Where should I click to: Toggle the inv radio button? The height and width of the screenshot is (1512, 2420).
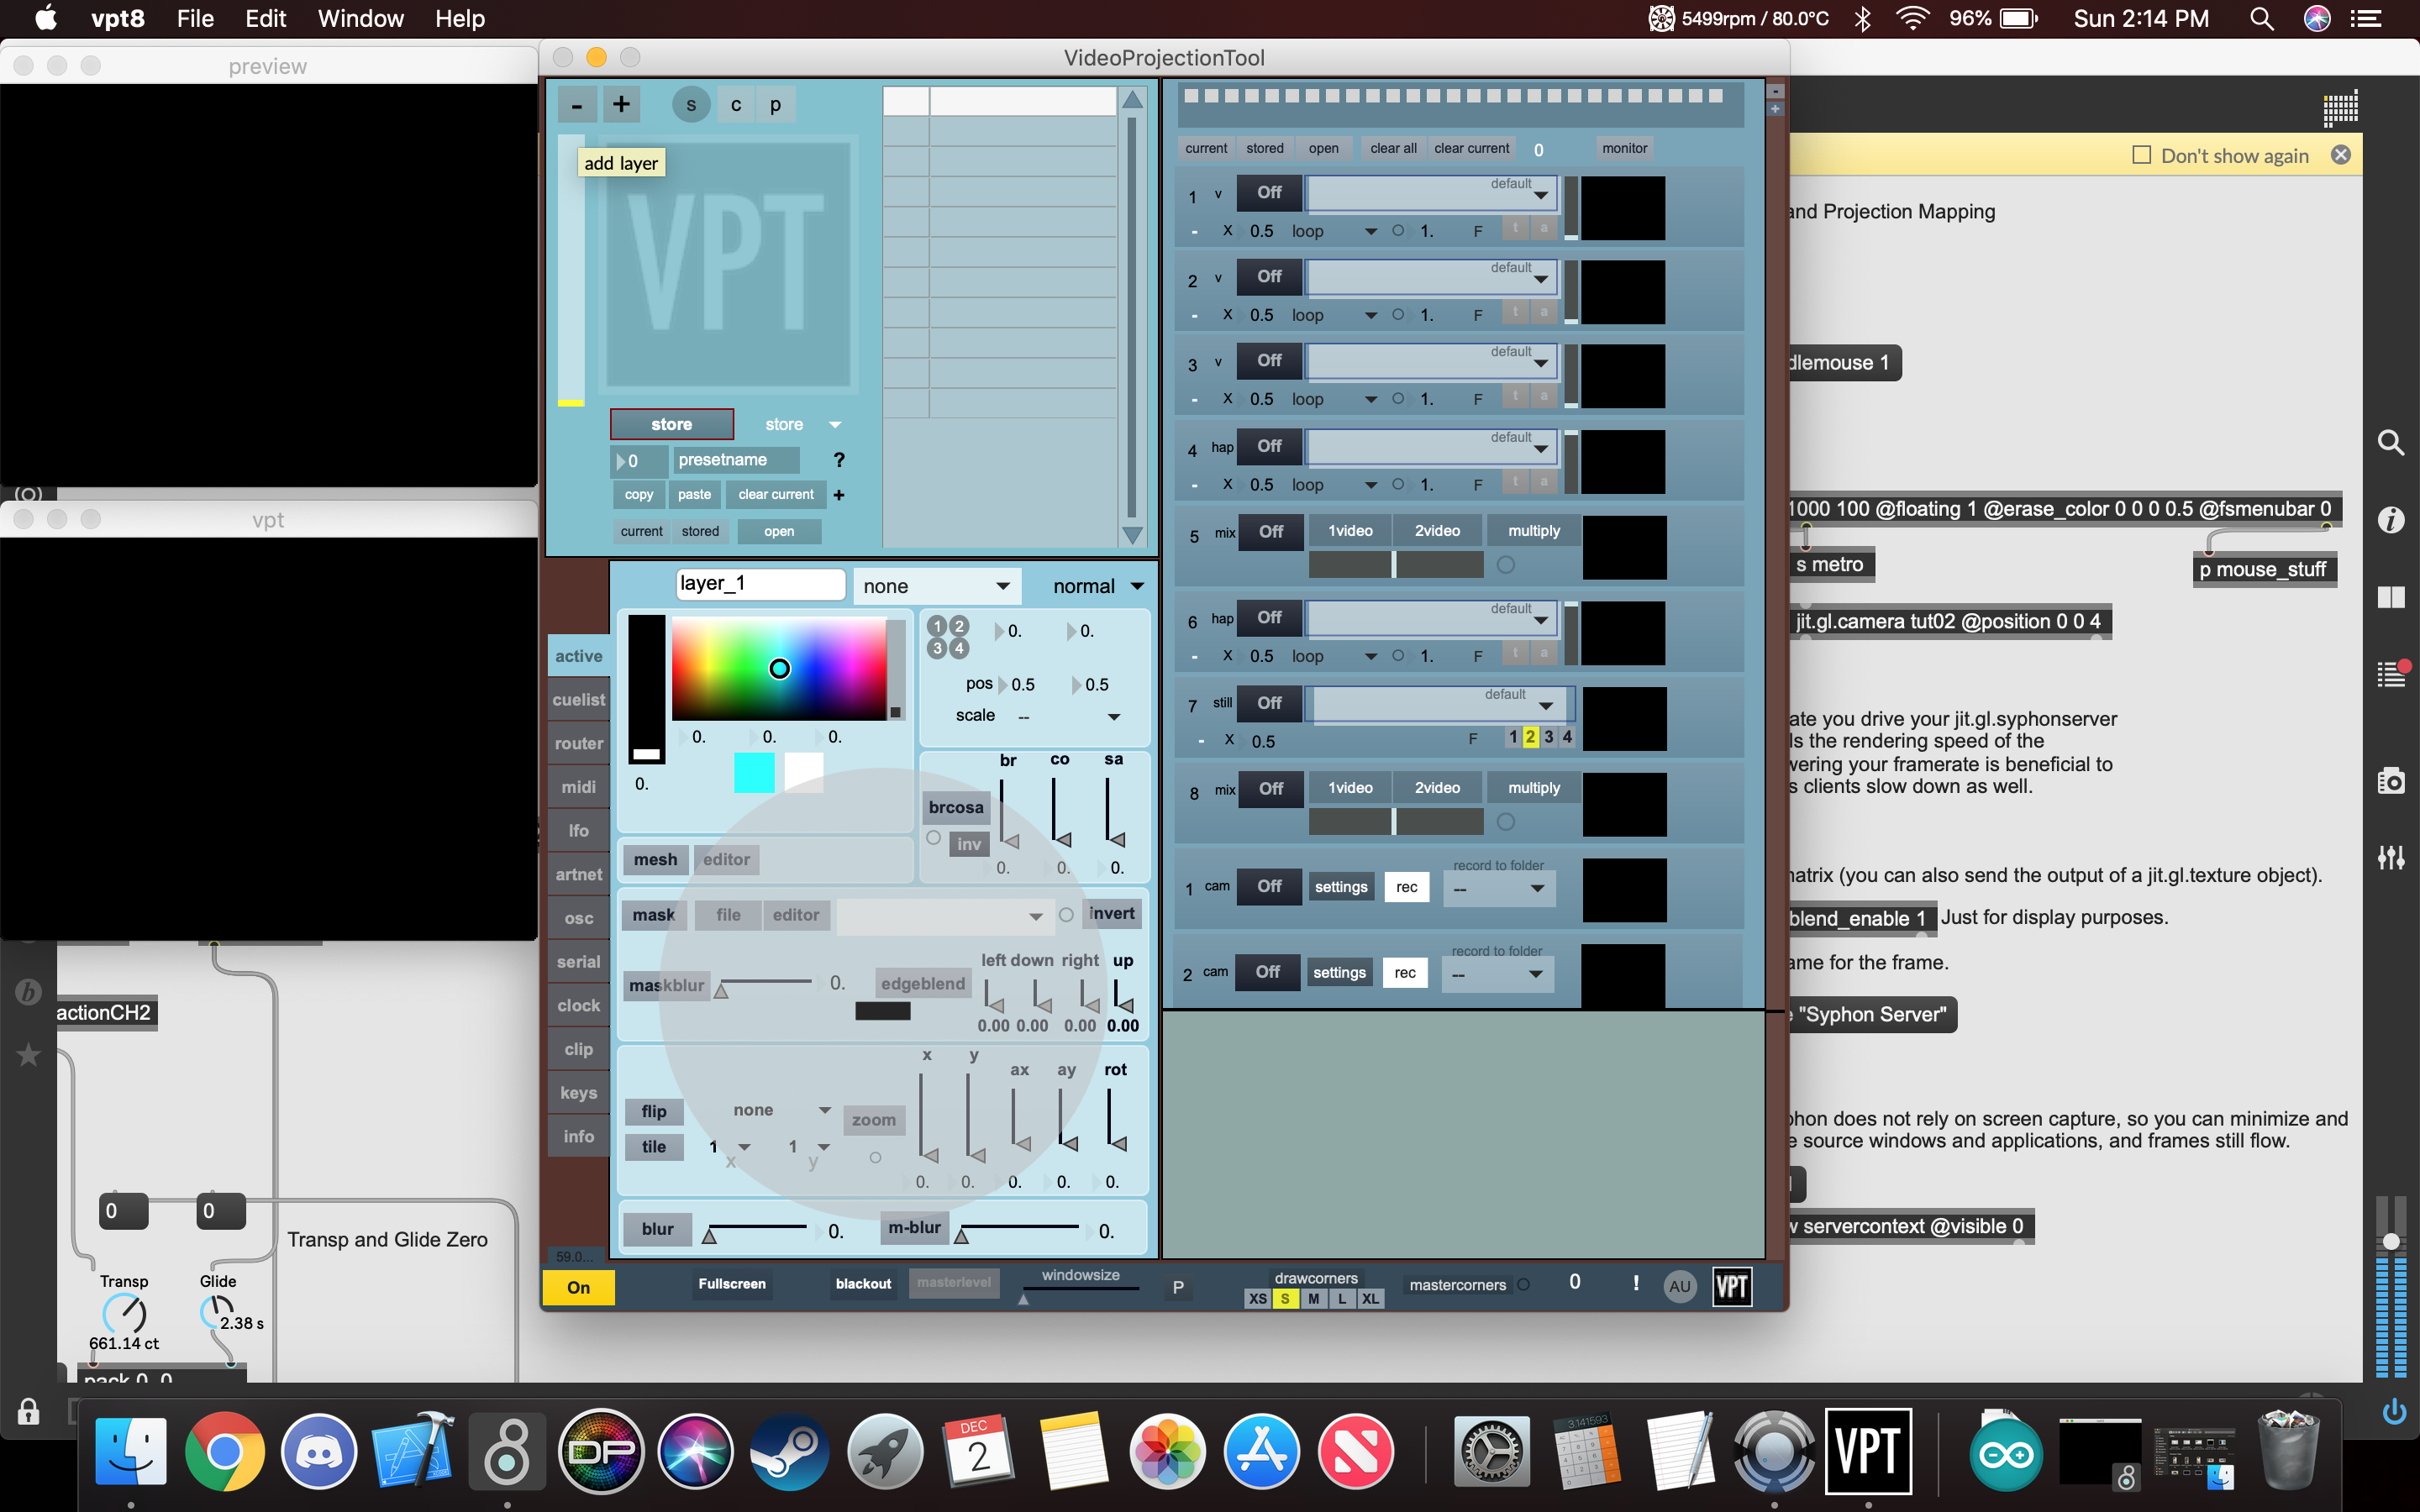click(934, 838)
